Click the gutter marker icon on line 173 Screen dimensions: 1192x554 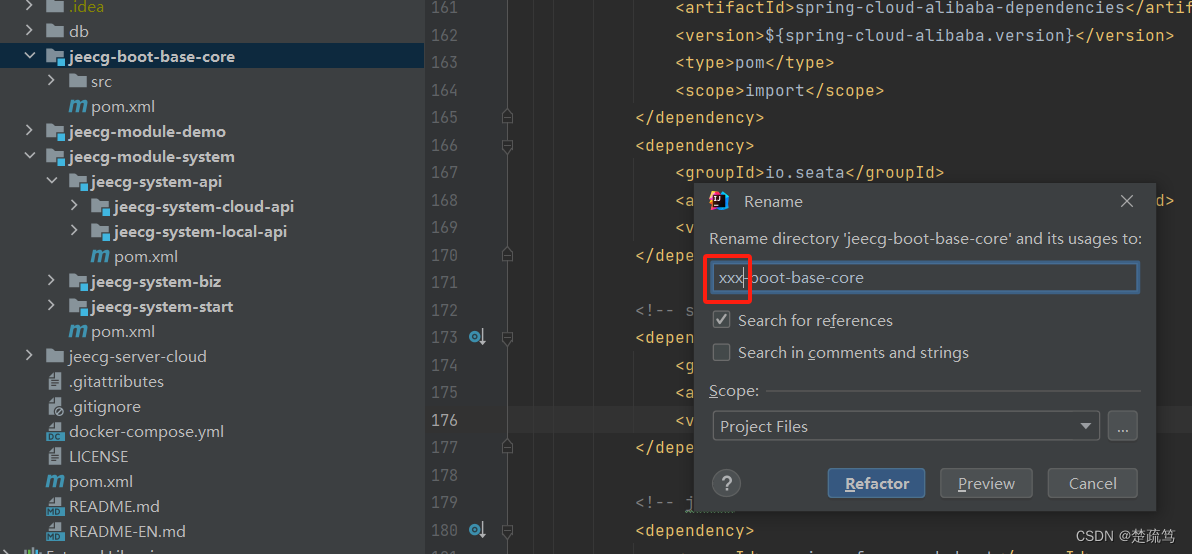pyautogui.click(x=477, y=337)
